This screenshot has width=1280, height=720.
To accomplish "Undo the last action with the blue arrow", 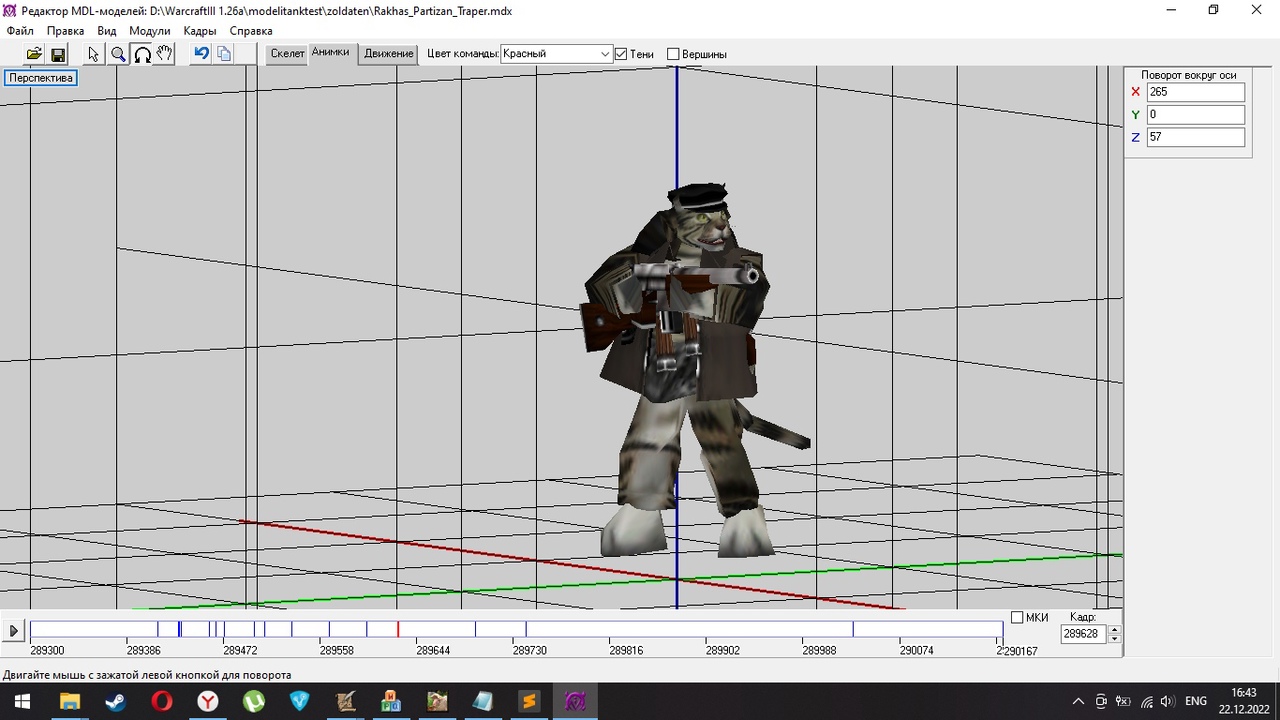I will [x=202, y=54].
